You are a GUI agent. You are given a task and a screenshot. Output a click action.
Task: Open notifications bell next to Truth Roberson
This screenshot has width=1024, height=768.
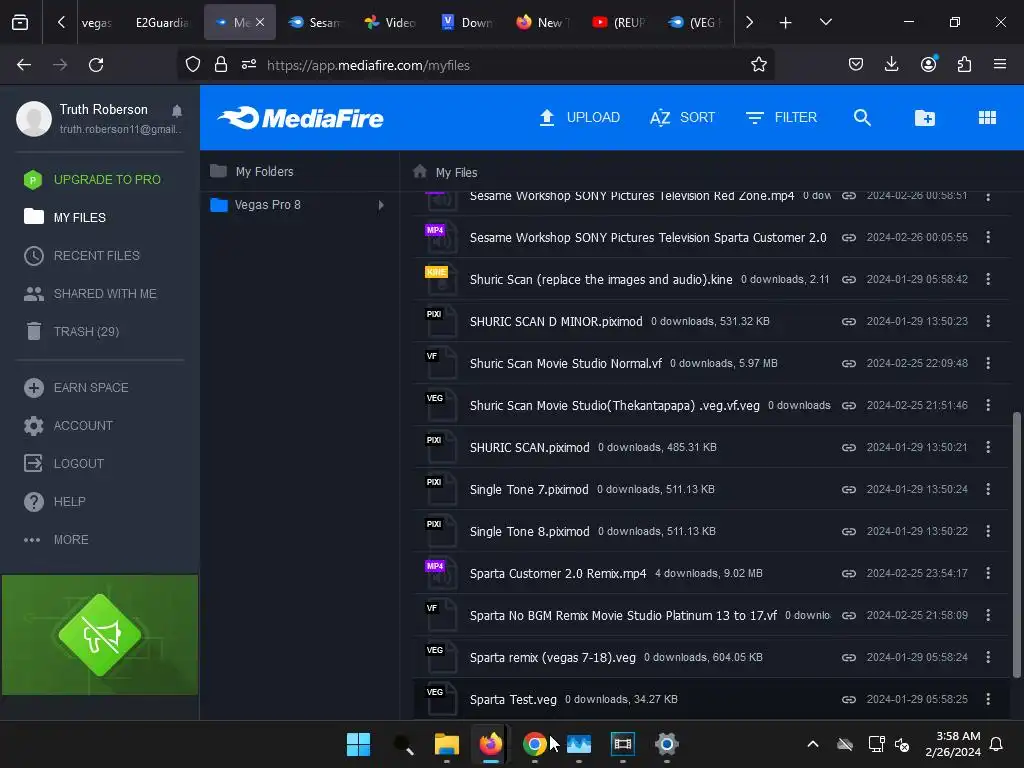coord(177,110)
